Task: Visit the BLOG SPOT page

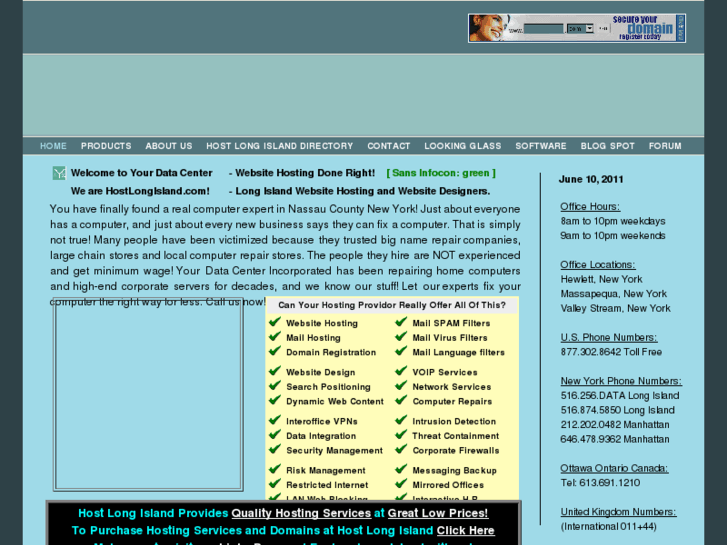Action: (x=607, y=146)
